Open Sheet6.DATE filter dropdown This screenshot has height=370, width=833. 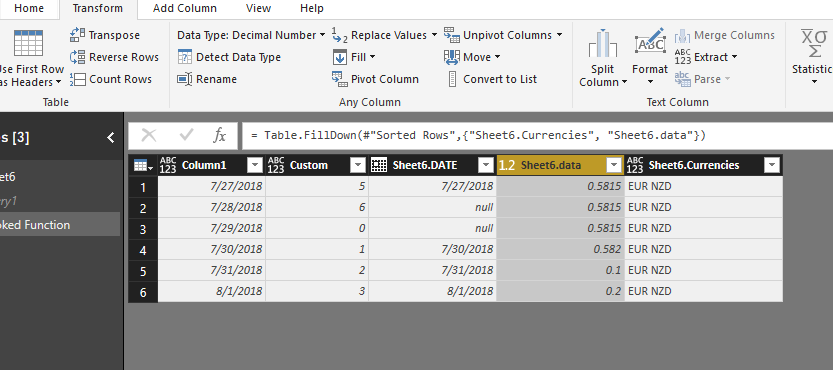point(486,165)
